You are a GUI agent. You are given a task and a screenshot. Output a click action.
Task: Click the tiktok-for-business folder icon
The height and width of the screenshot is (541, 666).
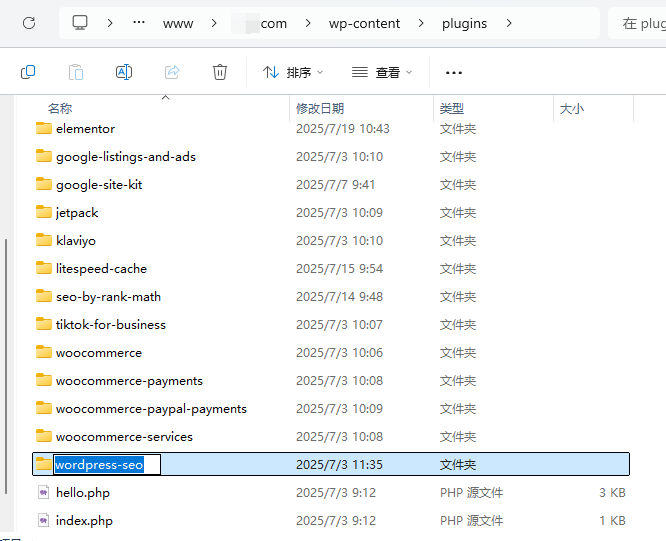pyautogui.click(x=44, y=324)
